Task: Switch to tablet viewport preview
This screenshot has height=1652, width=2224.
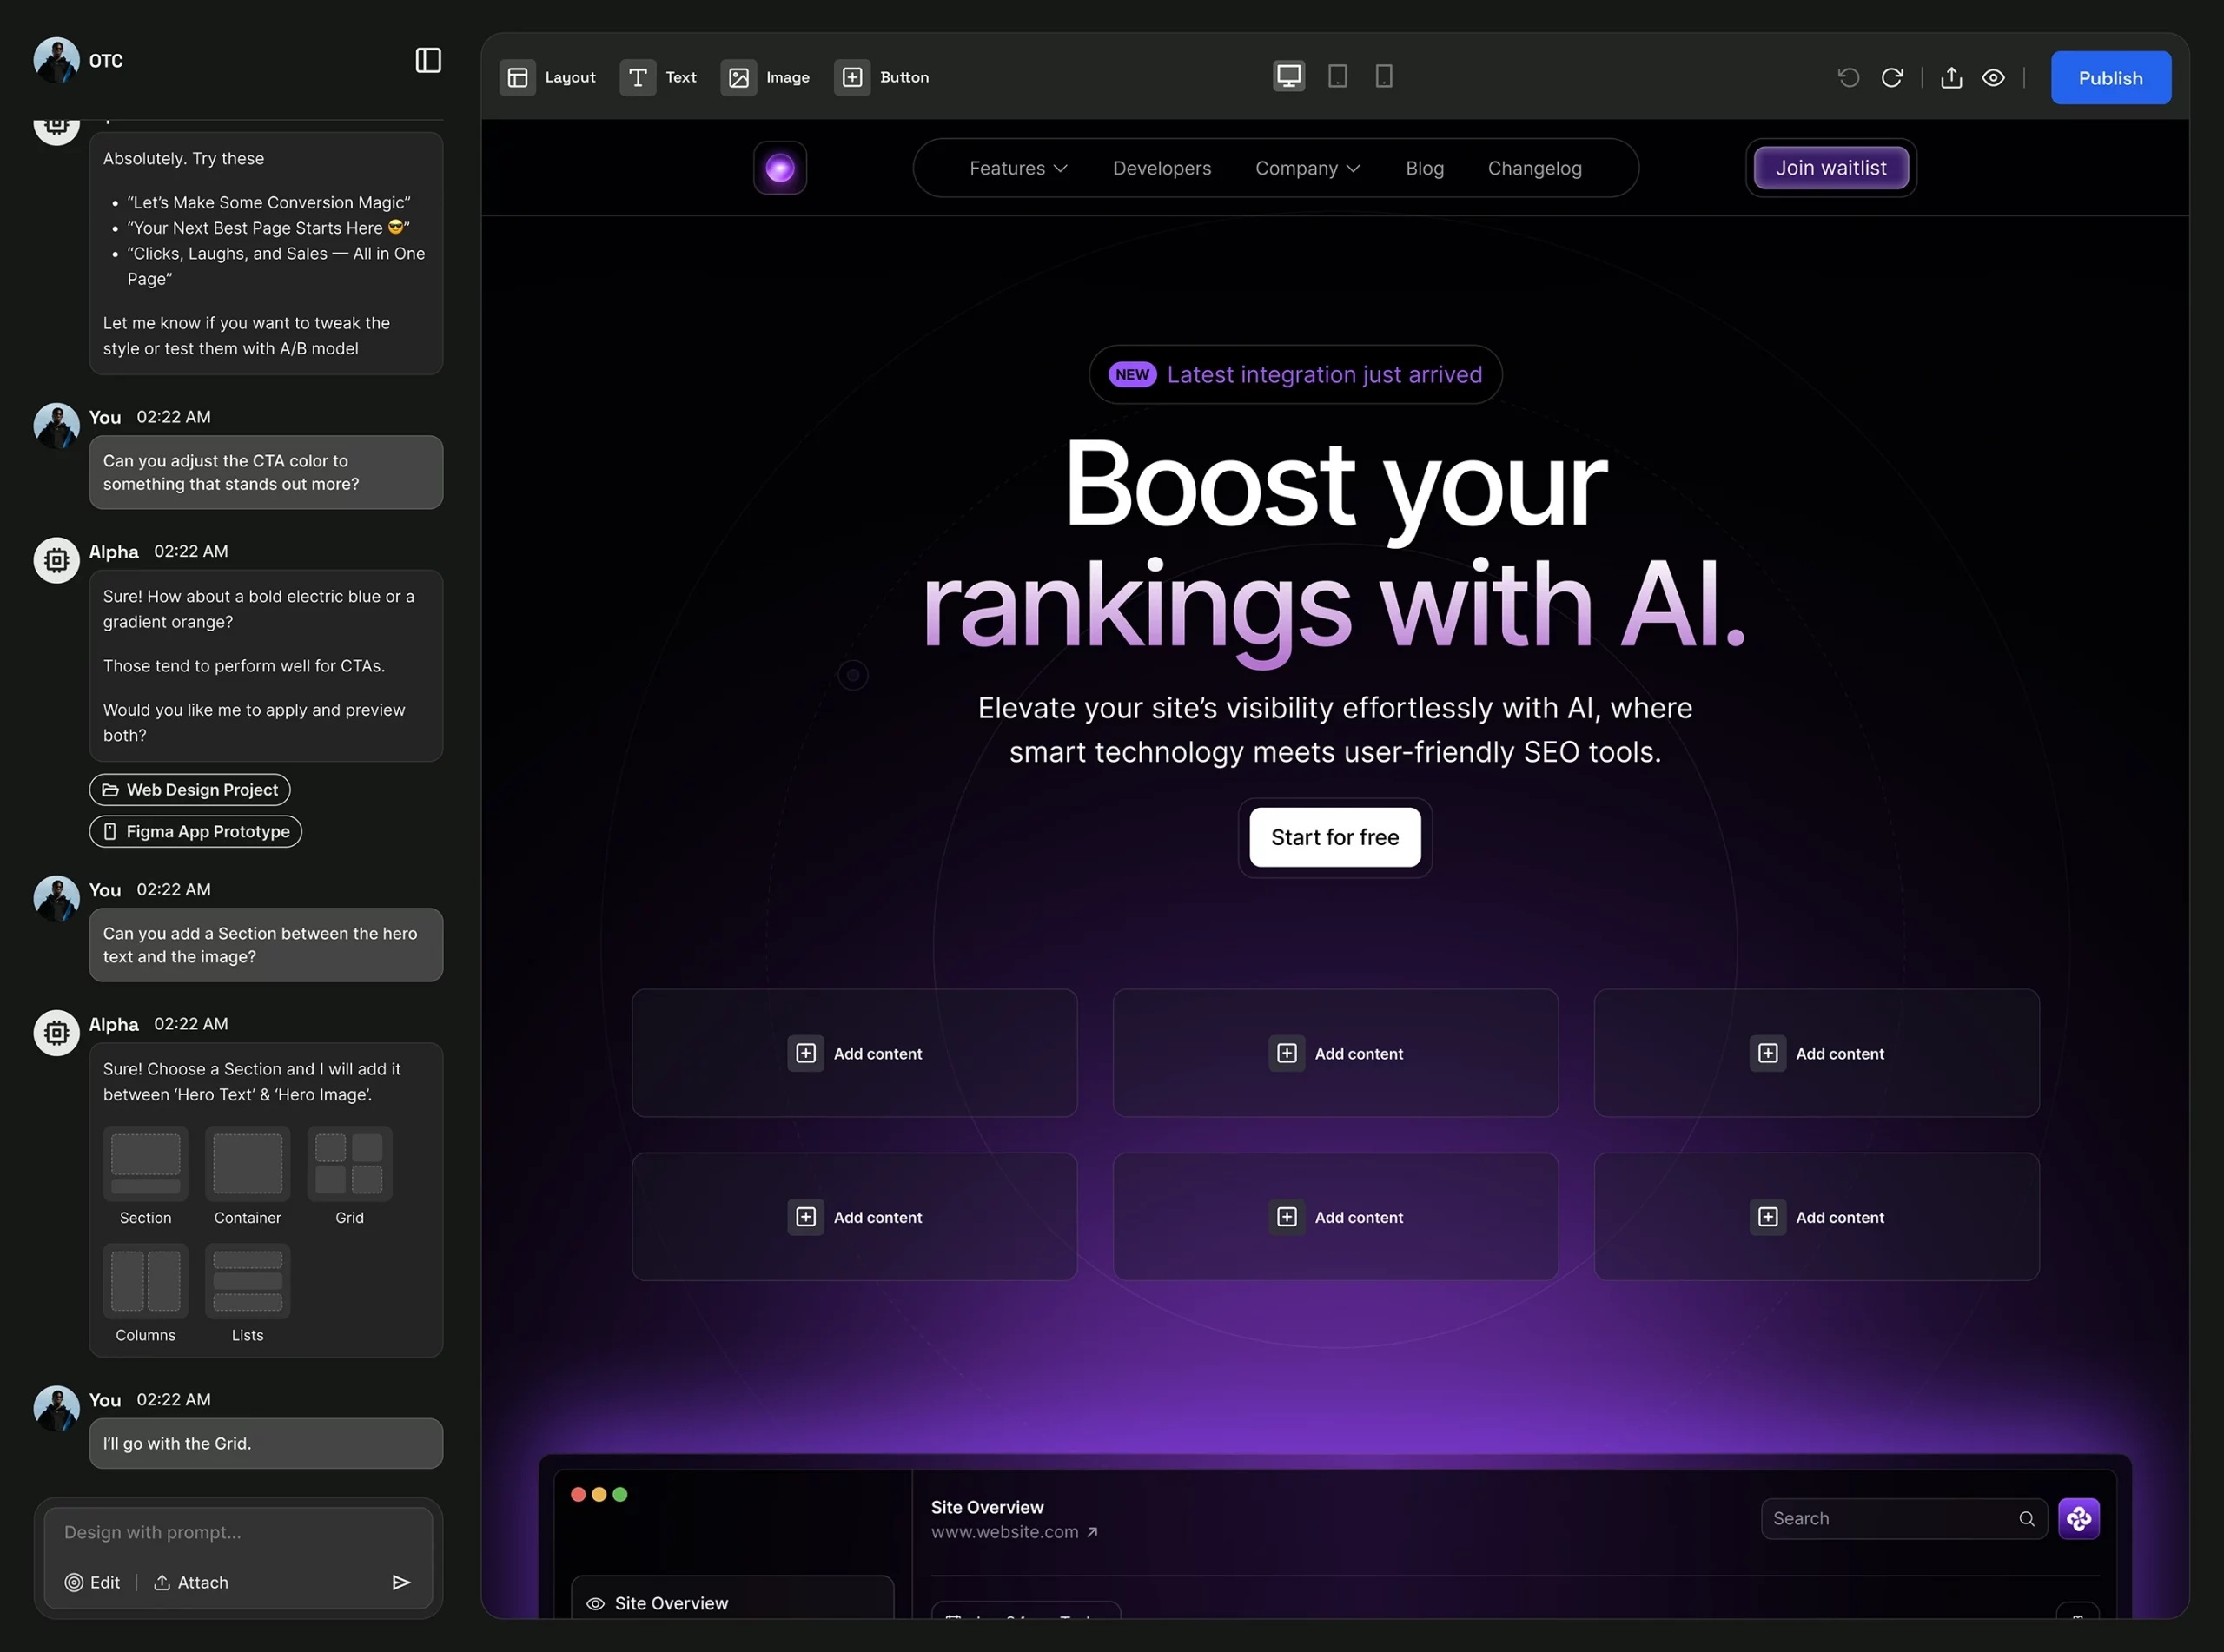Action: point(1337,75)
